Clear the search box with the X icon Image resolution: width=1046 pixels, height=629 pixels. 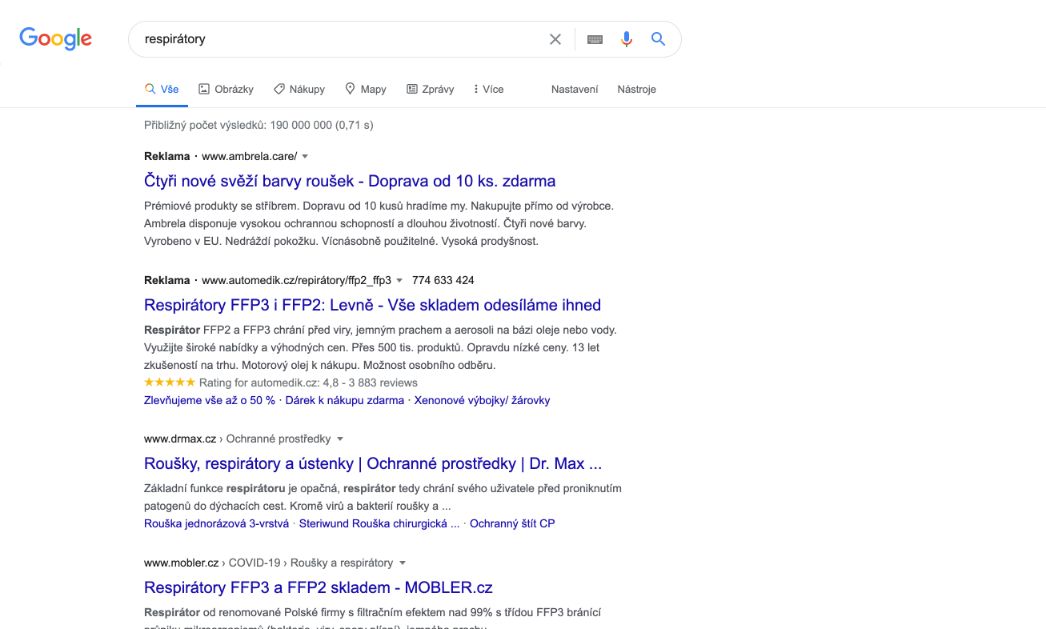coord(555,39)
